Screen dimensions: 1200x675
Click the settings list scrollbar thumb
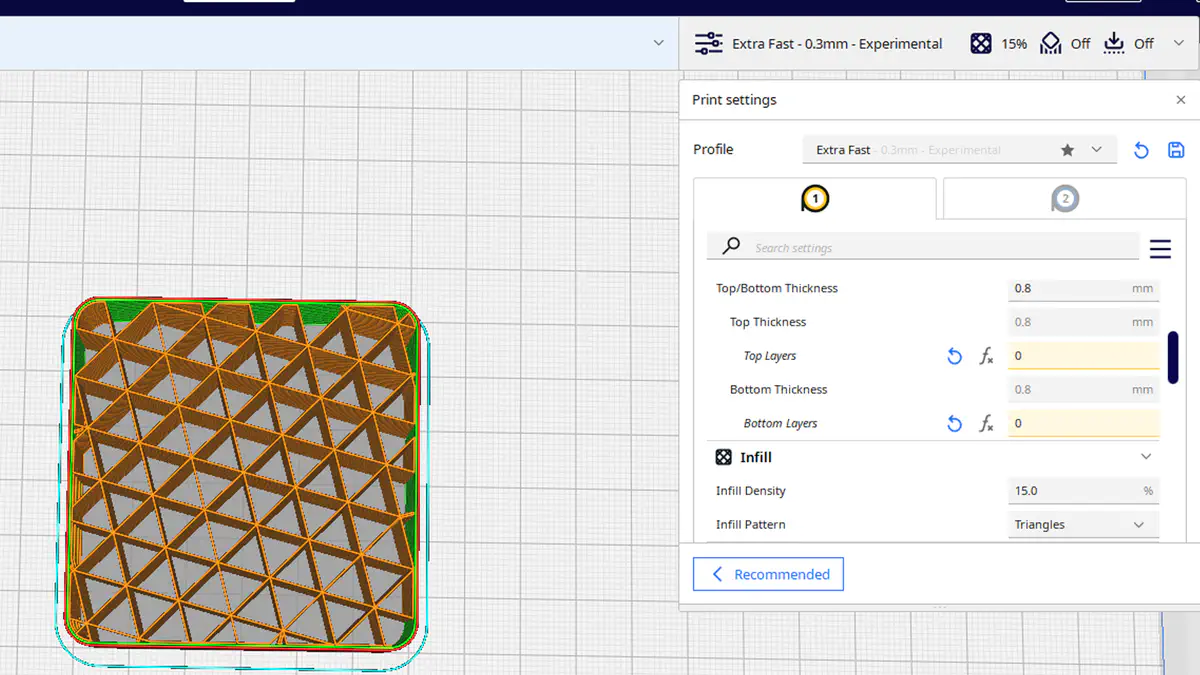click(x=1173, y=357)
